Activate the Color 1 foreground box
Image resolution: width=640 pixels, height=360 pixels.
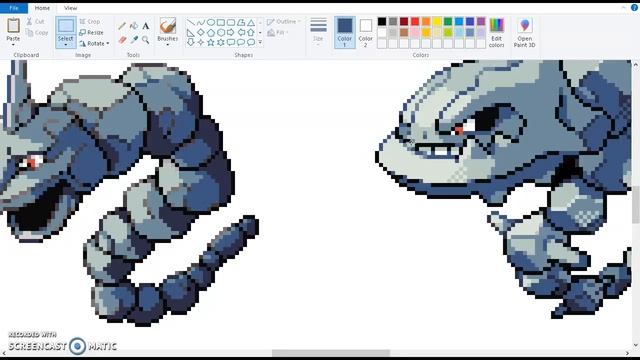point(345,32)
